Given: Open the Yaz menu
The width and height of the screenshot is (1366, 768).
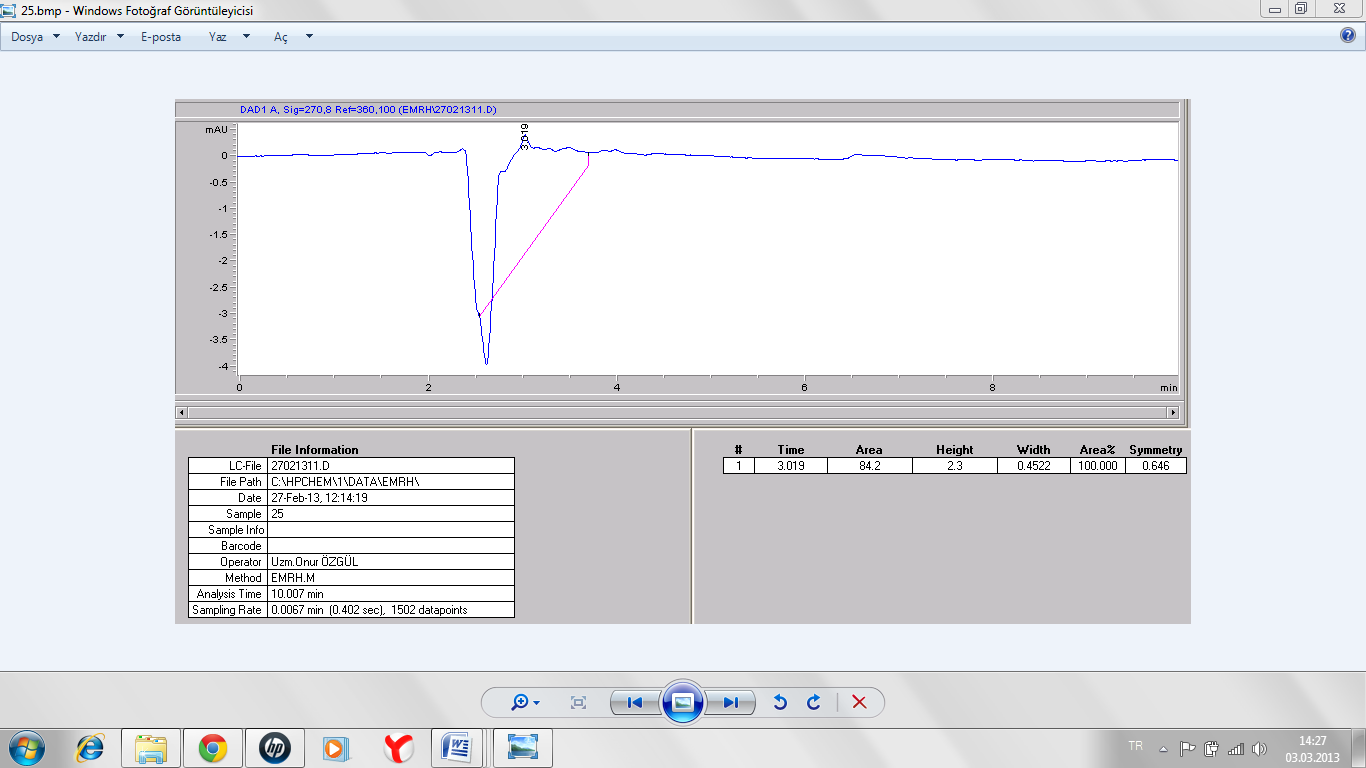Looking at the screenshot, I should (x=218, y=37).
